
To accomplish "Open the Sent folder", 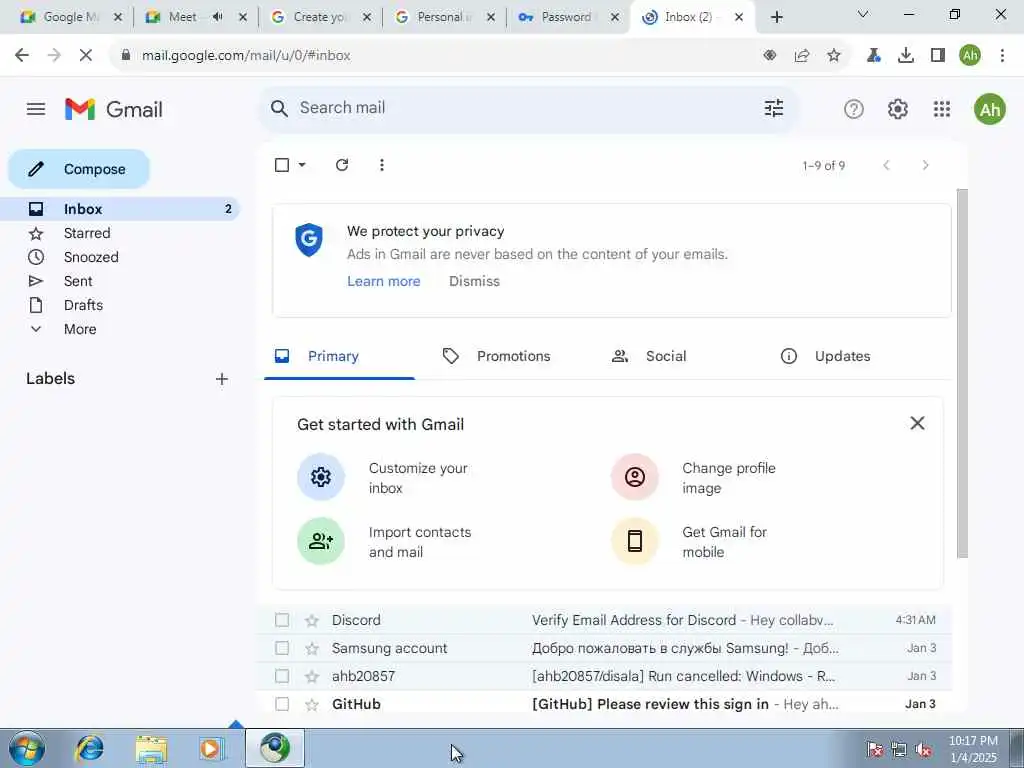I will (78, 281).
